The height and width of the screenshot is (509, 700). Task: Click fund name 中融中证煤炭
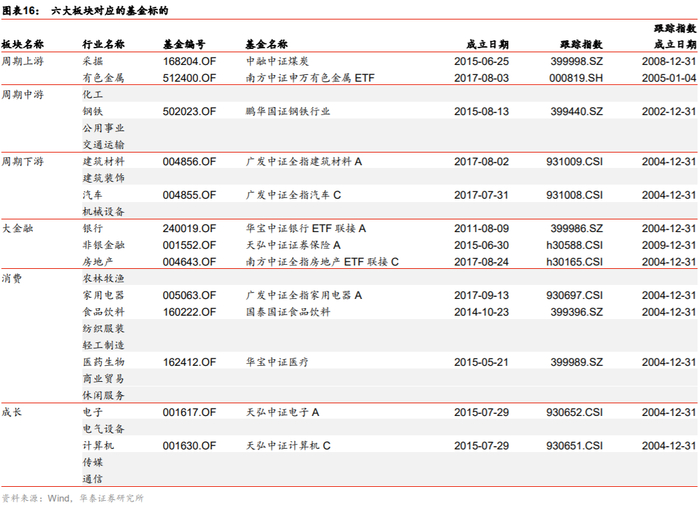277,61
